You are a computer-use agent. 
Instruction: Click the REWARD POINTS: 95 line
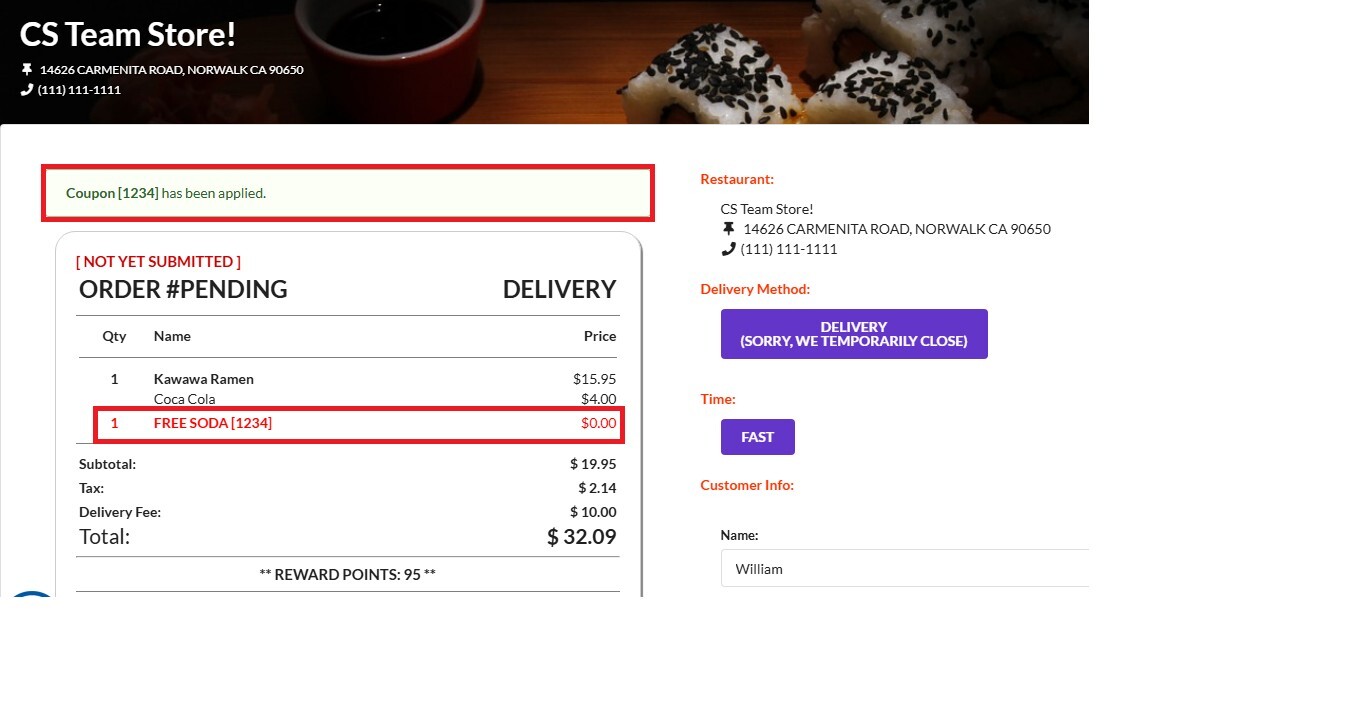pos(347,575)
